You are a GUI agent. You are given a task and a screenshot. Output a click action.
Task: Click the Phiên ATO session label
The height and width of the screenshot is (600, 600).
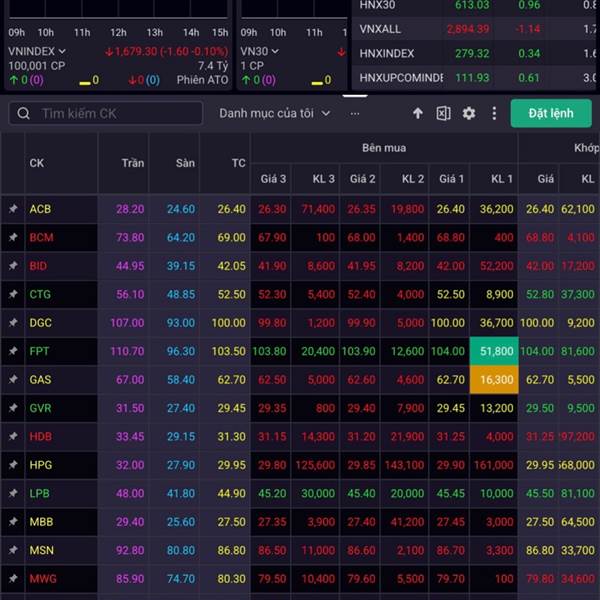pos(202,80)
